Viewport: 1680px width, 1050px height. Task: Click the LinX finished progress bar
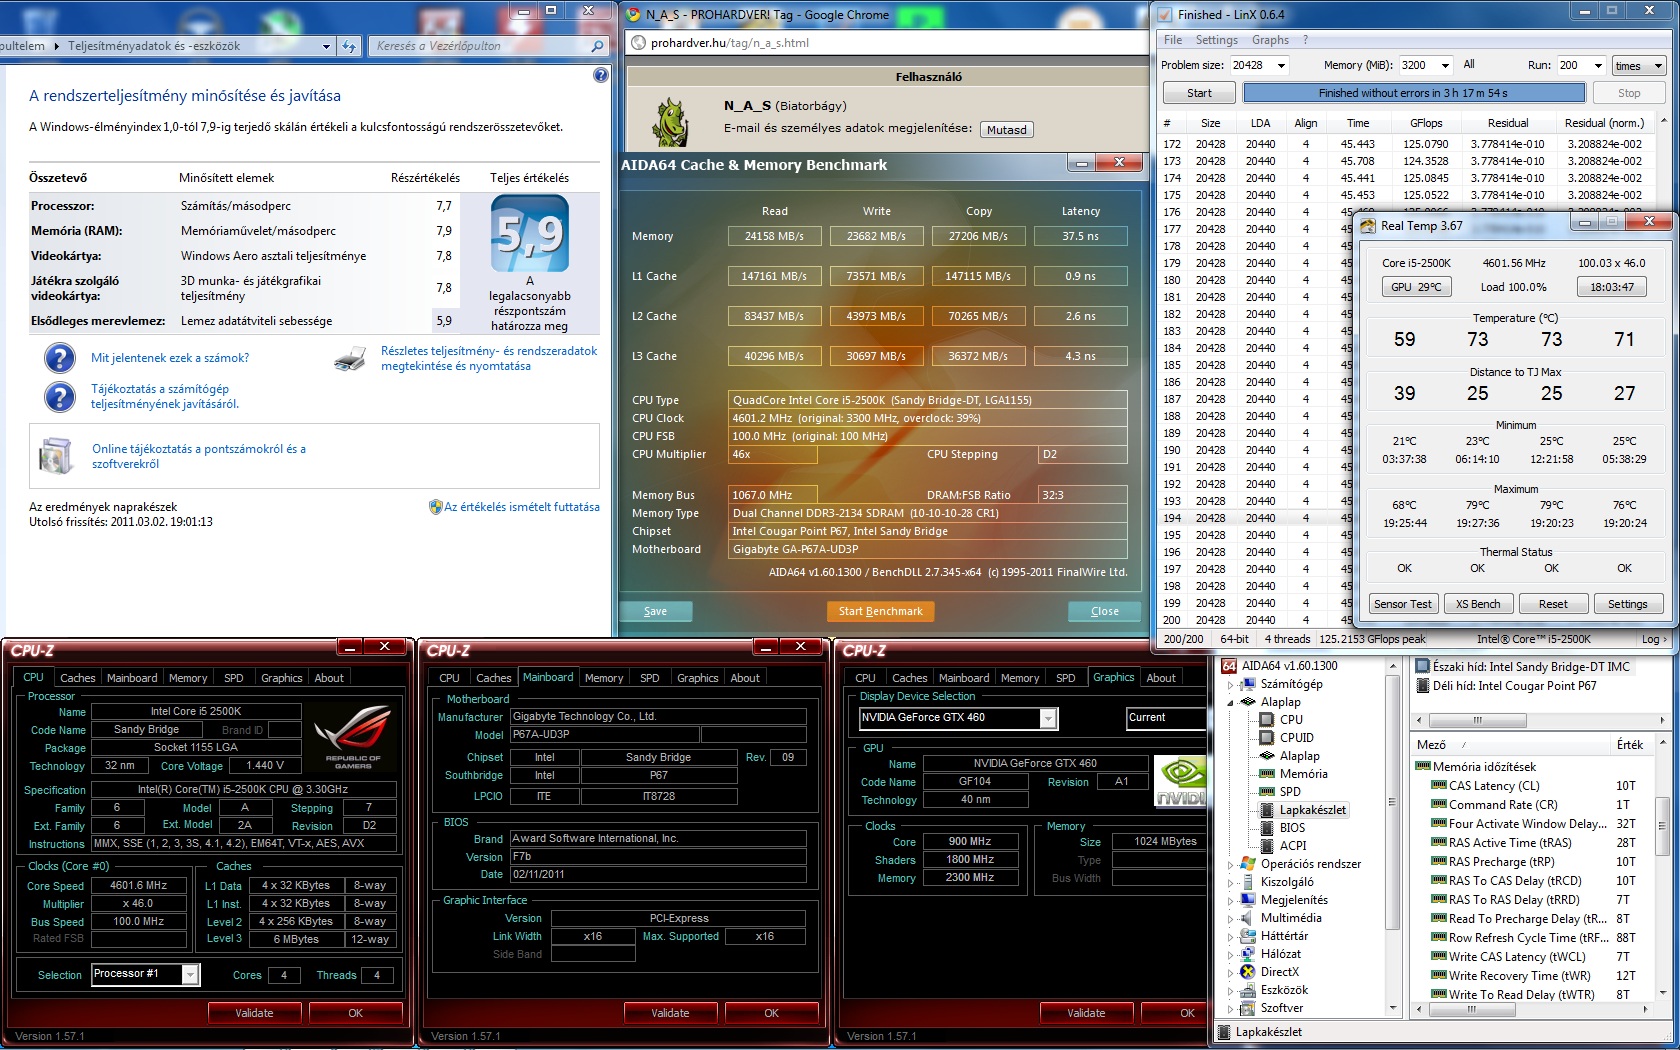[1414, 93]
